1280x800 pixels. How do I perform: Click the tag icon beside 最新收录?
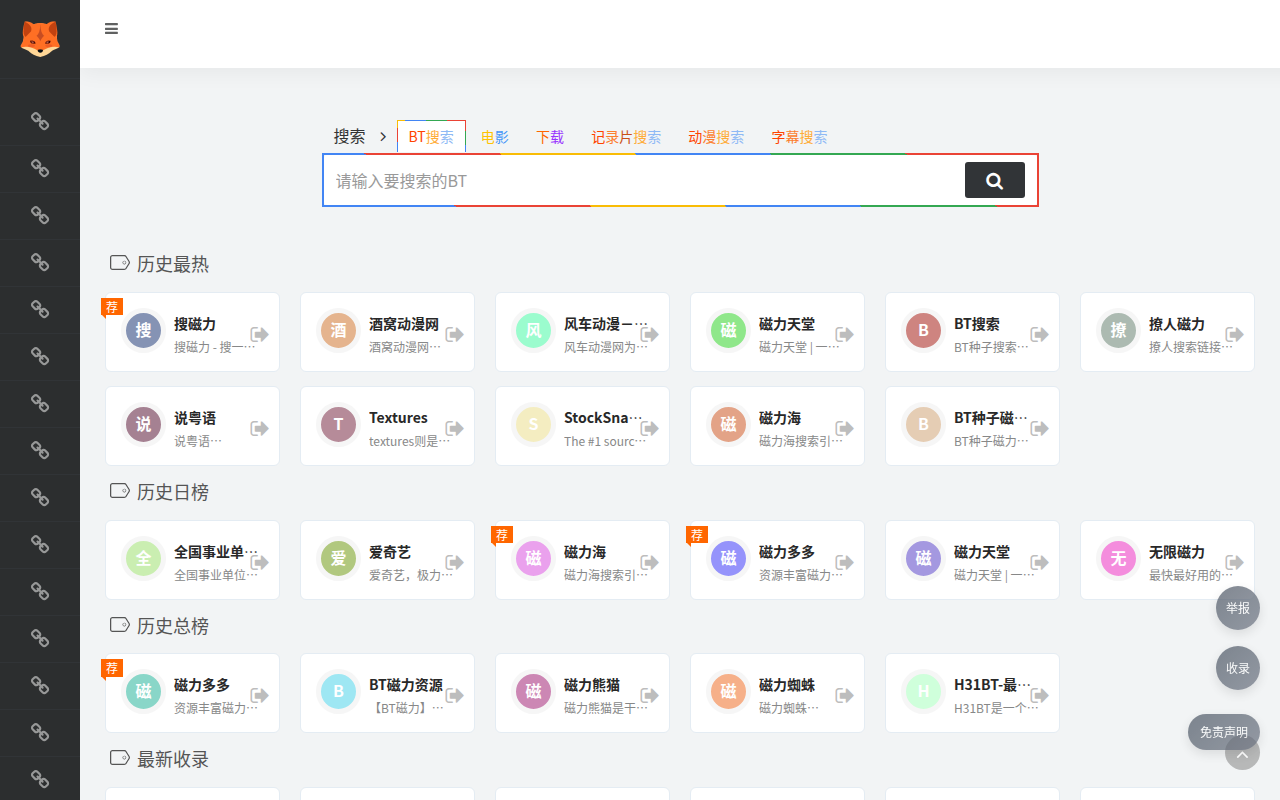pyautogui.click(x=120, y=758)
